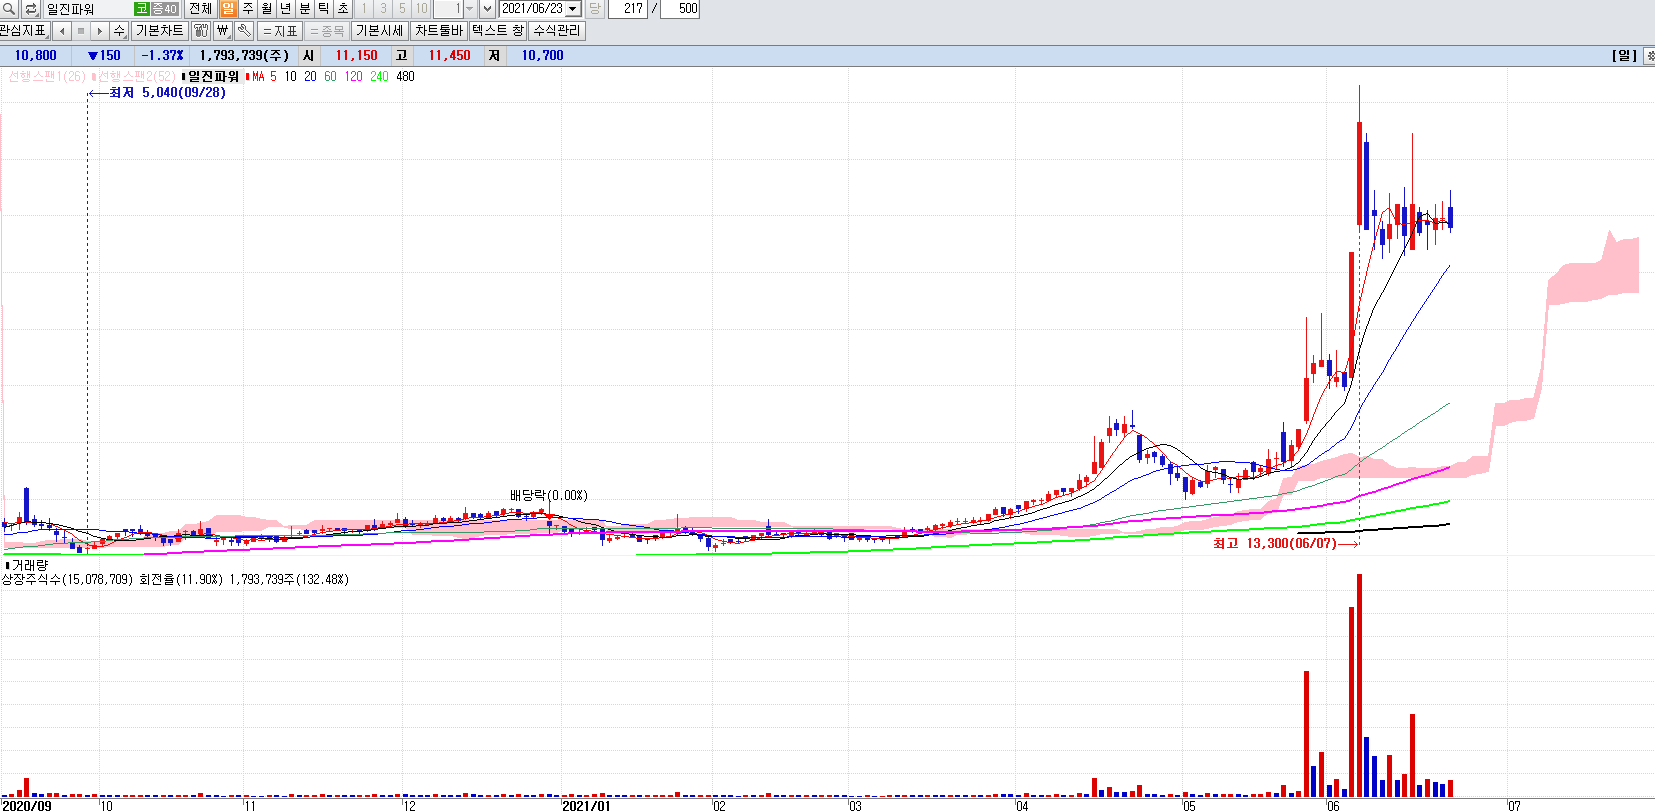Open the 텍스트 창 text window
1655x812 pixels.
point(498,31)
